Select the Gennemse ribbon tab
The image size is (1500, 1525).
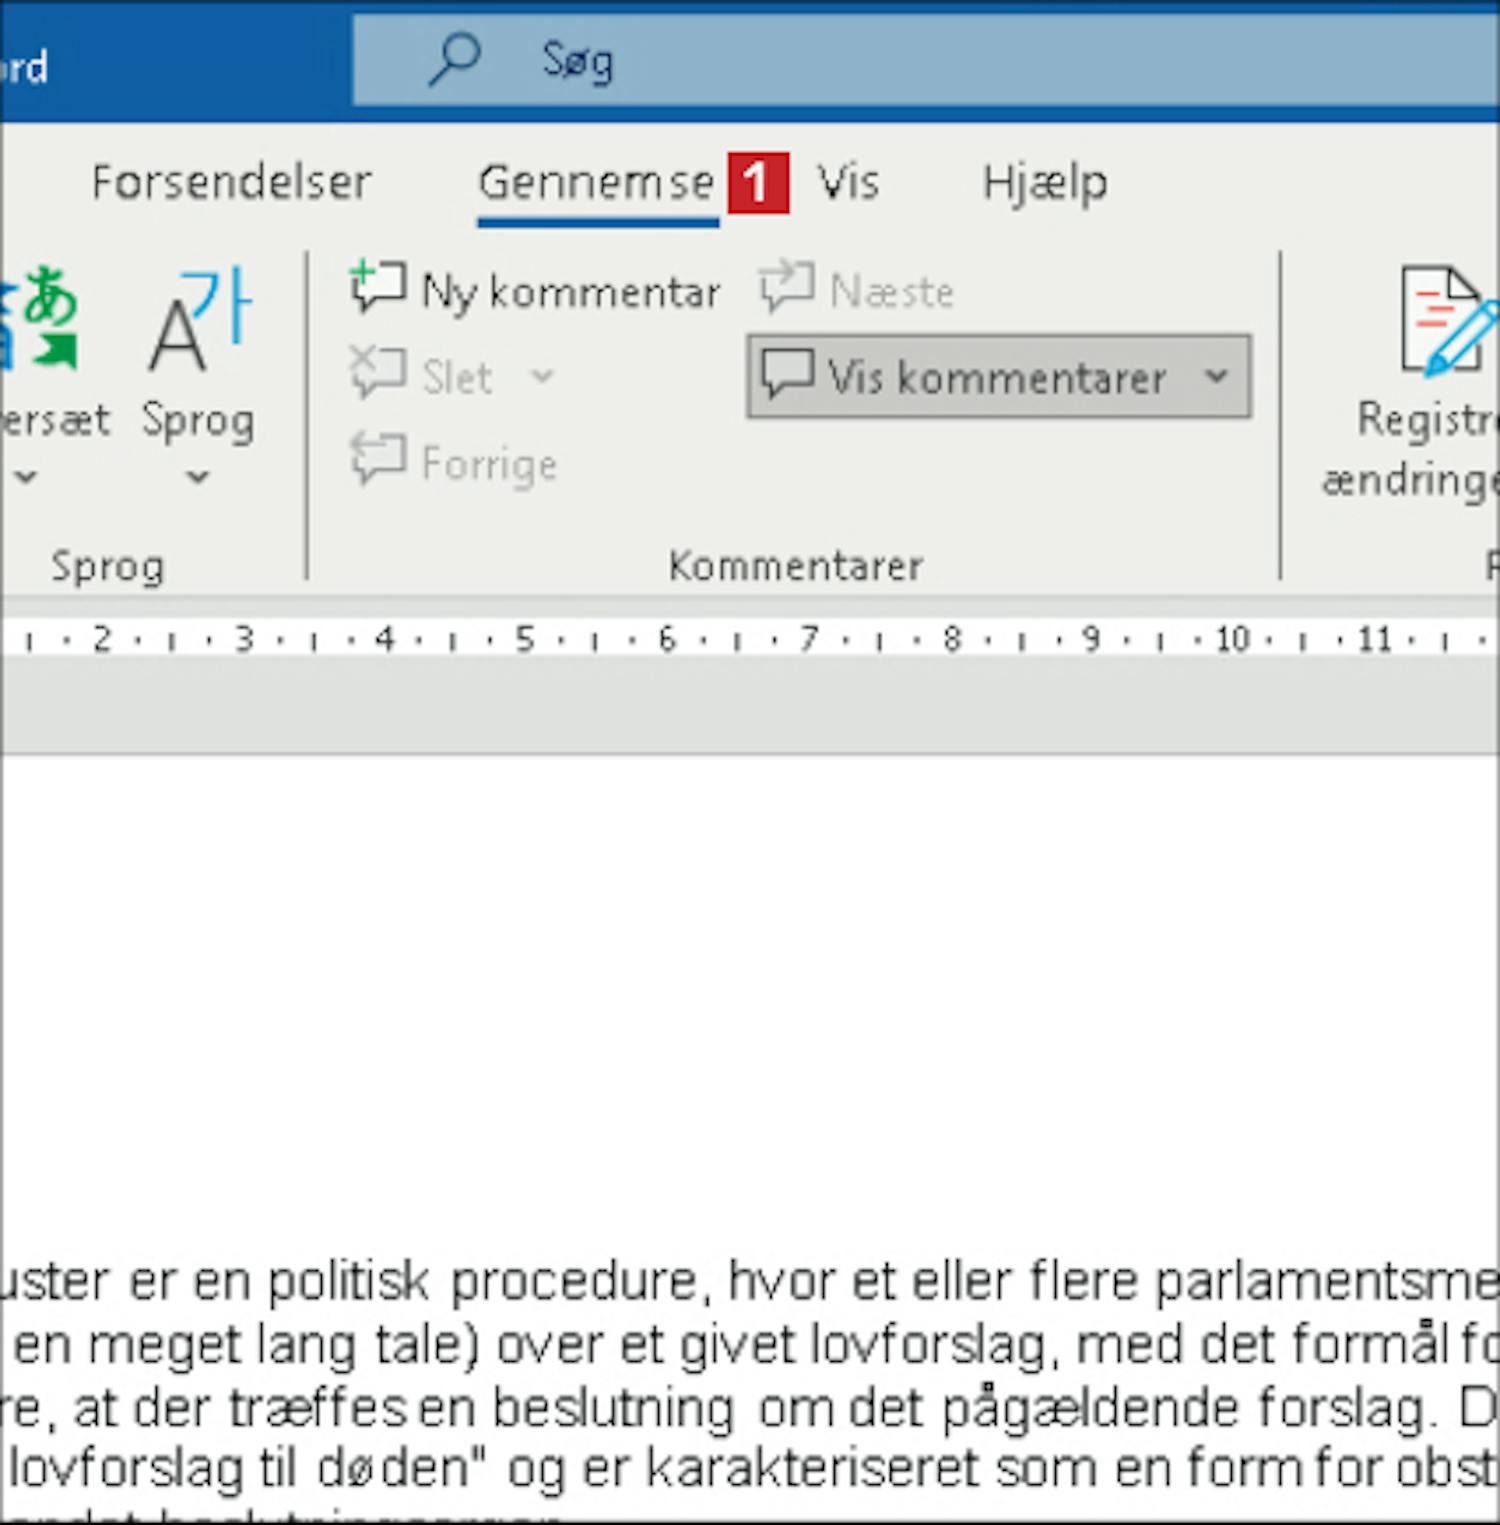point(596,182)
